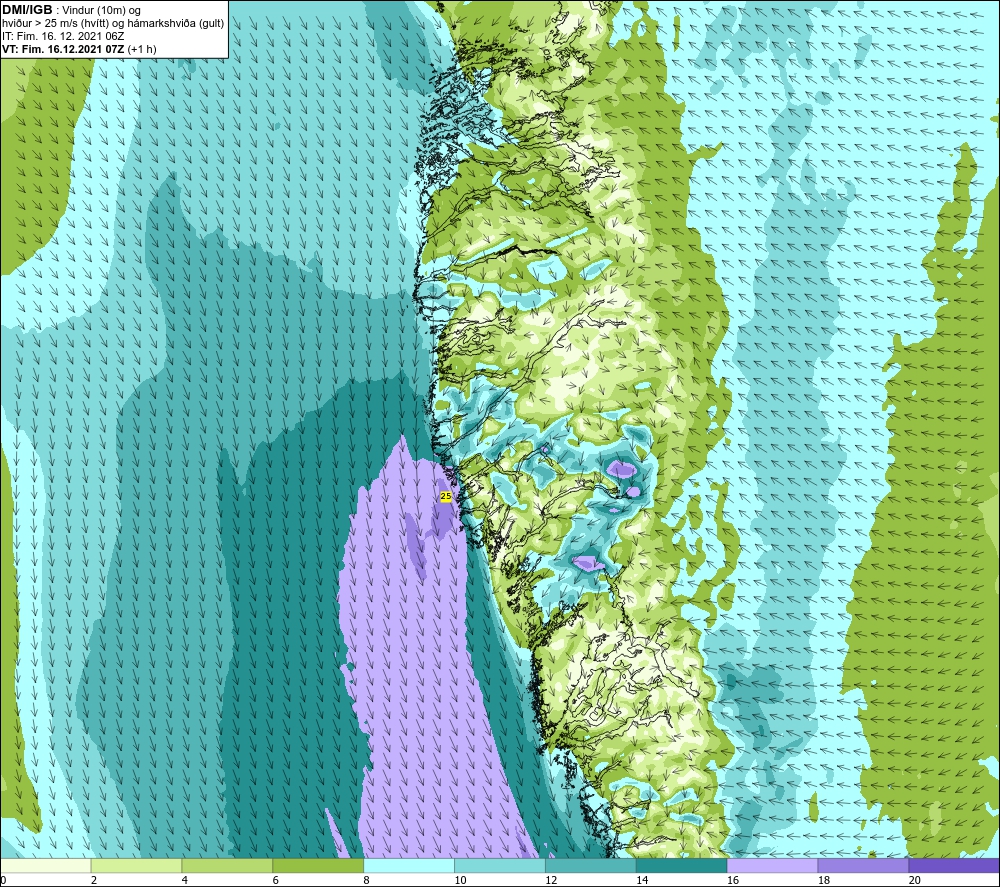Select the DMI/IGB title text
The height and width of the screenshot is (887, 1000).
pyautogui.click(x=27, y=10)
